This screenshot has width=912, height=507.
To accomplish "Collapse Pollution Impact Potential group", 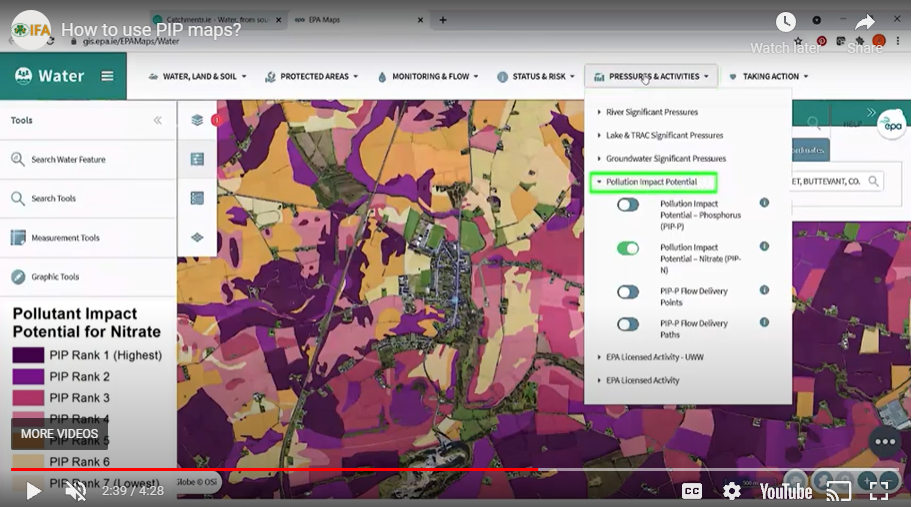I will (x=653, y=182).
